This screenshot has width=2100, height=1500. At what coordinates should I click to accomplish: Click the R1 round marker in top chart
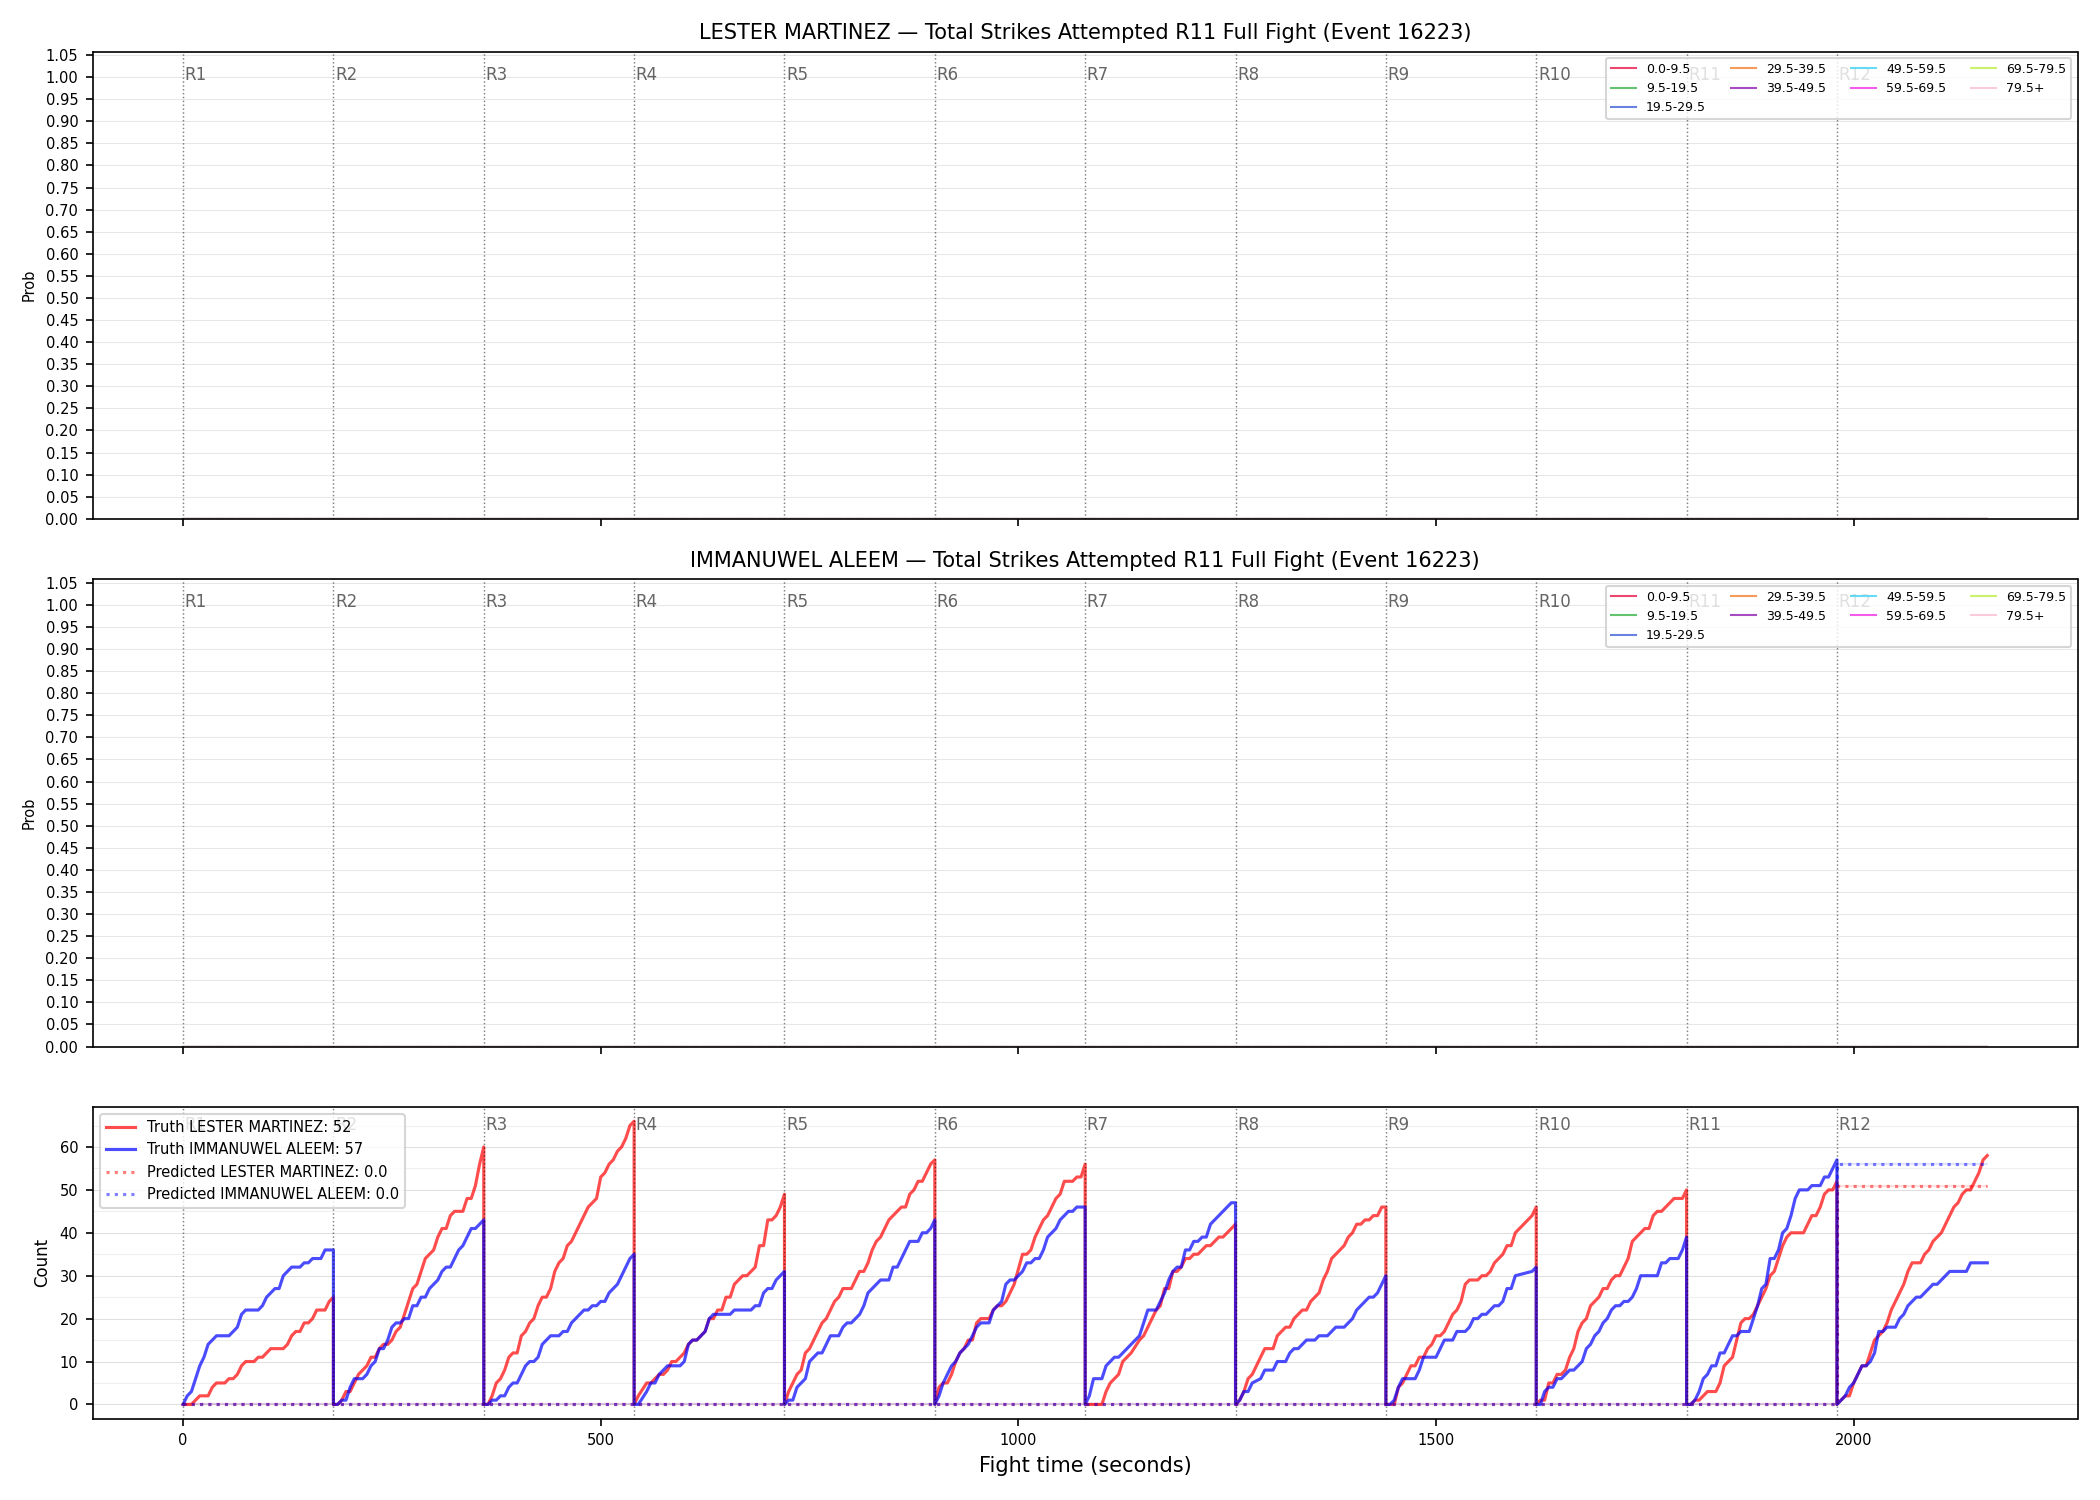[x=195, y=74]
